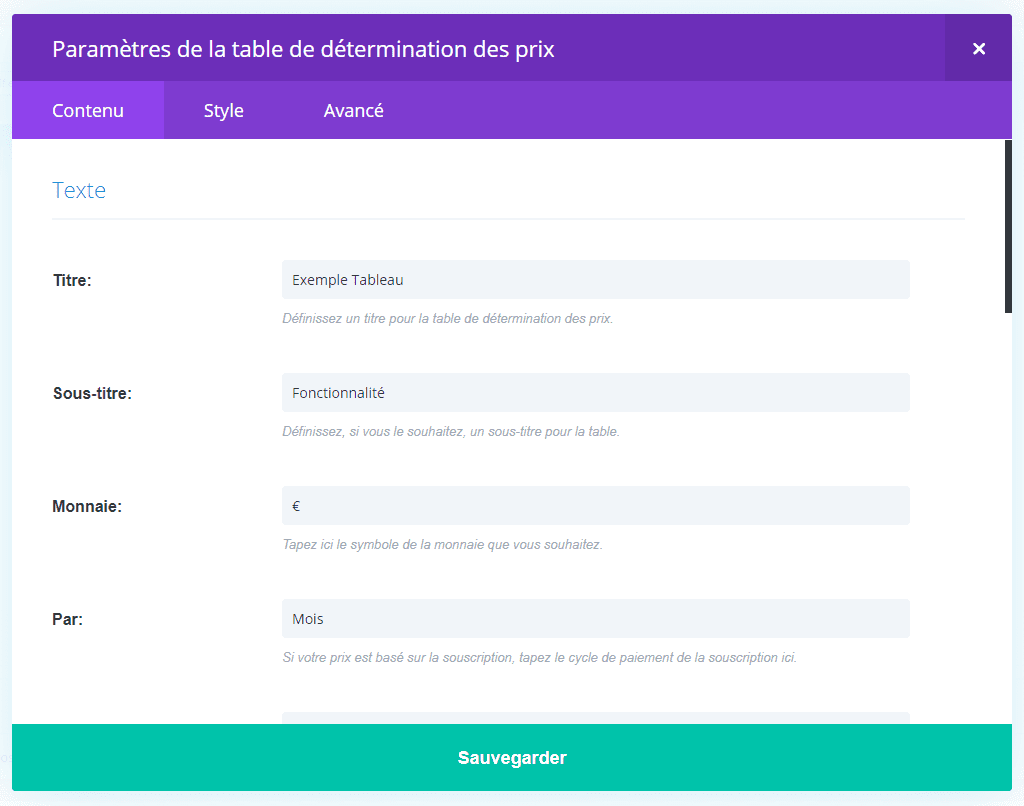Click the Sous-titre field label
1024x806 pixels.
[x=92, y=393]
